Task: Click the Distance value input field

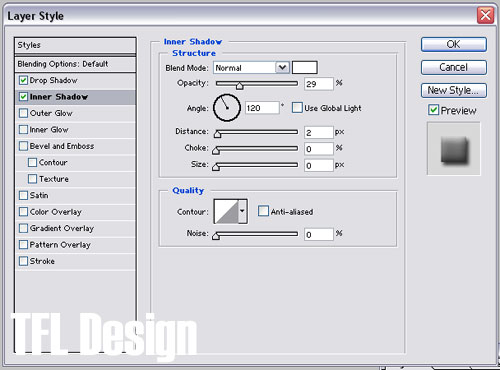Action: 319,133
